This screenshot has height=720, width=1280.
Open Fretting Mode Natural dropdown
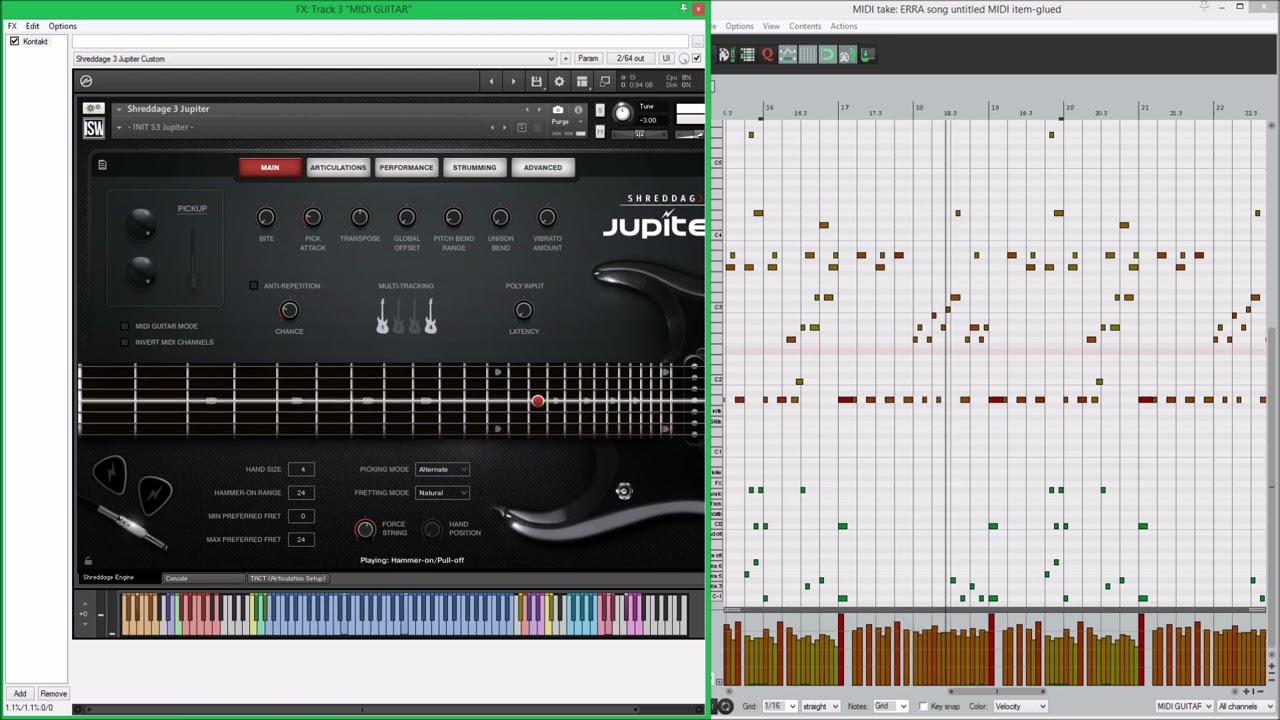443,492
